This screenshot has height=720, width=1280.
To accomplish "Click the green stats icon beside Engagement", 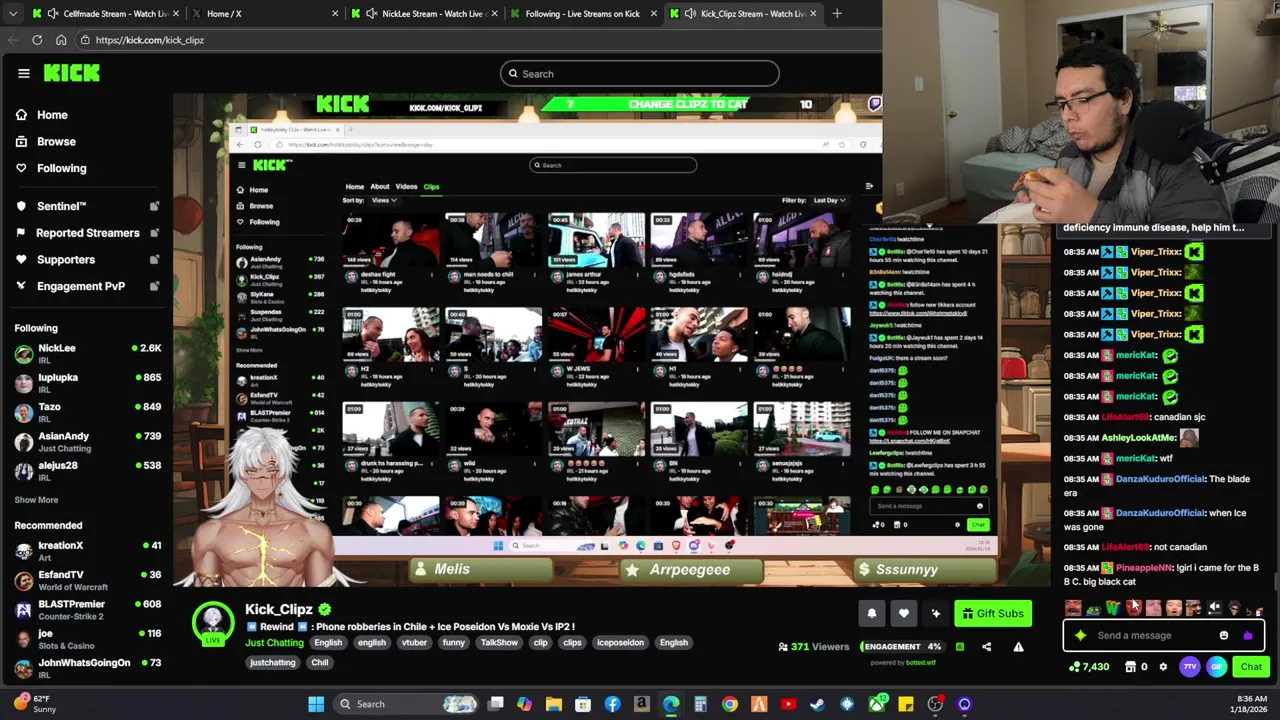I will pyautogui.click(x=959, y=647).
